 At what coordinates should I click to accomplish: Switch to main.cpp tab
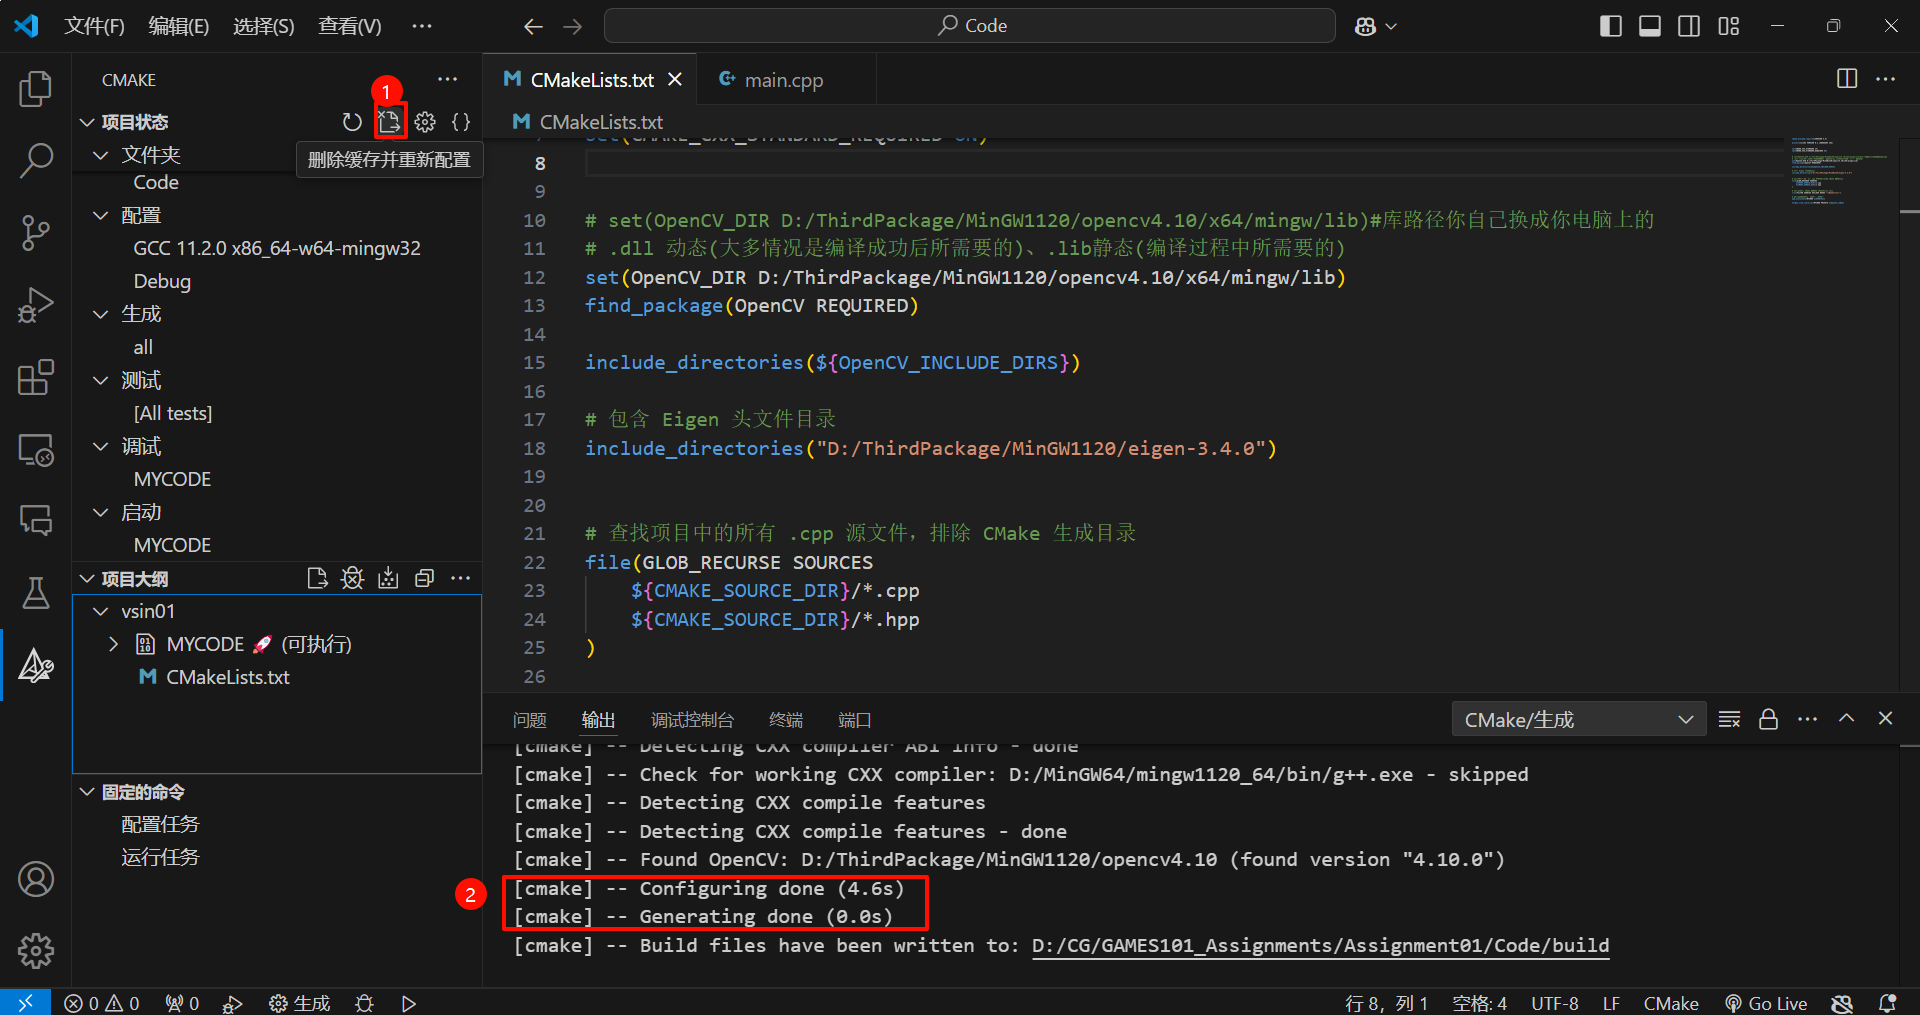(785, 80)
